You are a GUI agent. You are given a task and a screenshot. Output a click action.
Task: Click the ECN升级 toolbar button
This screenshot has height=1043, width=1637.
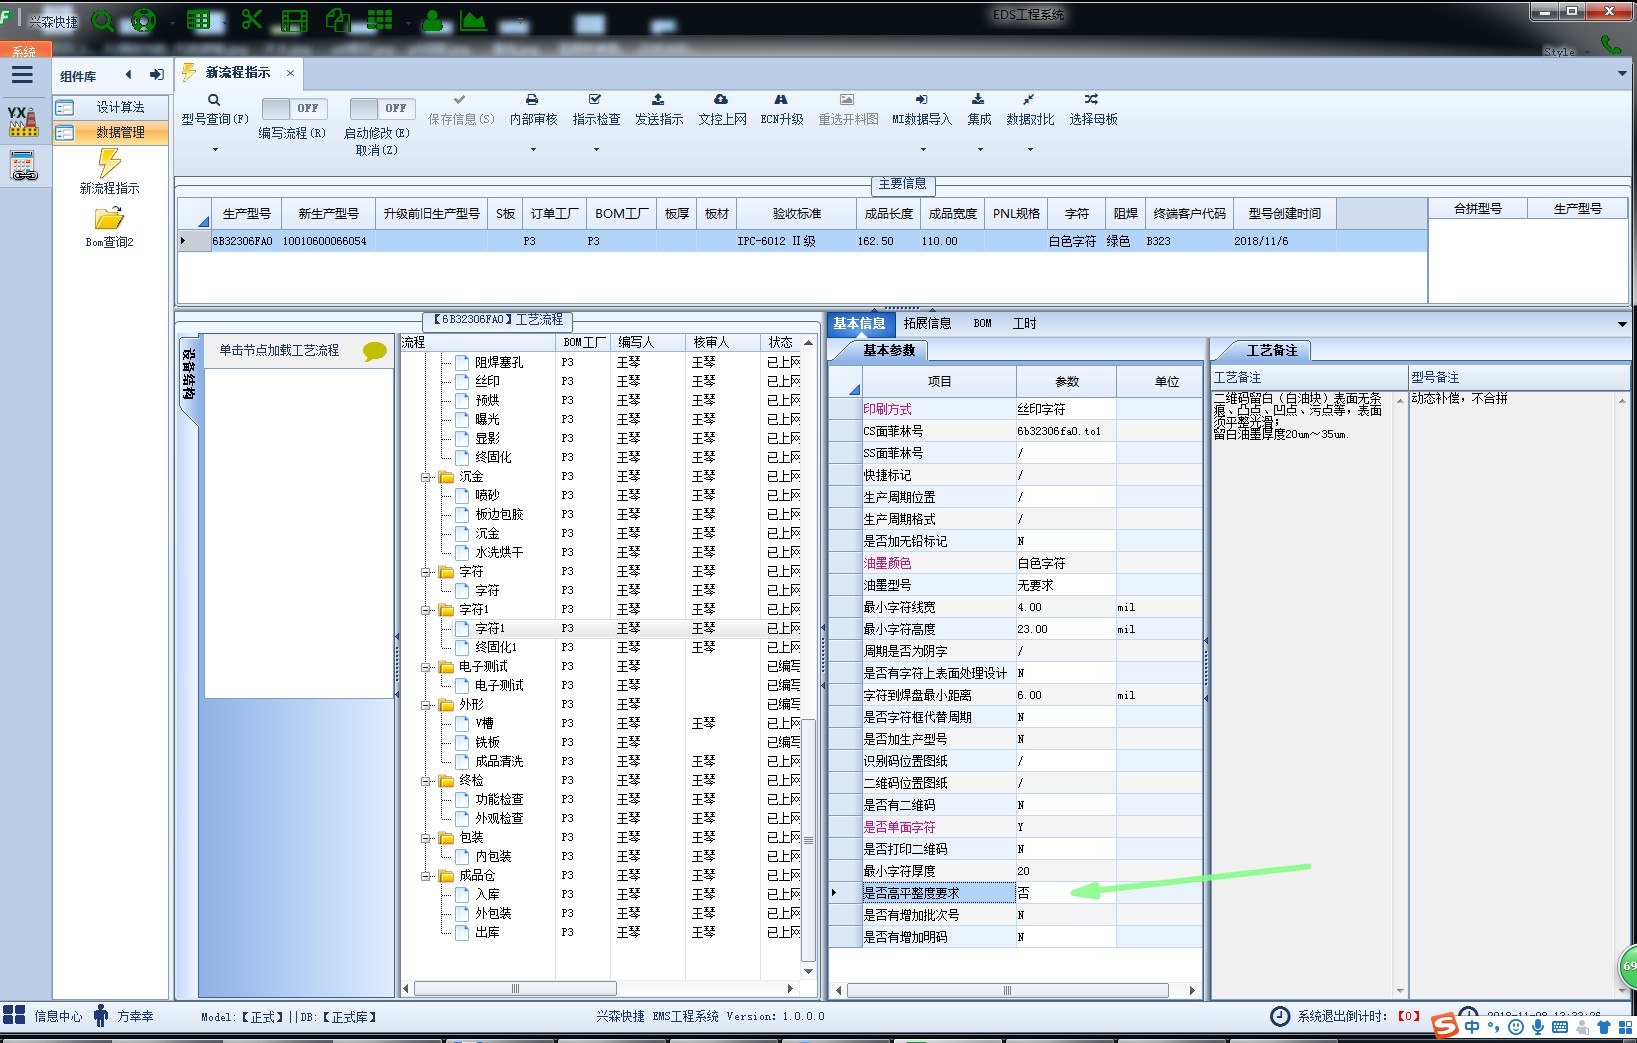click(782, 110)
